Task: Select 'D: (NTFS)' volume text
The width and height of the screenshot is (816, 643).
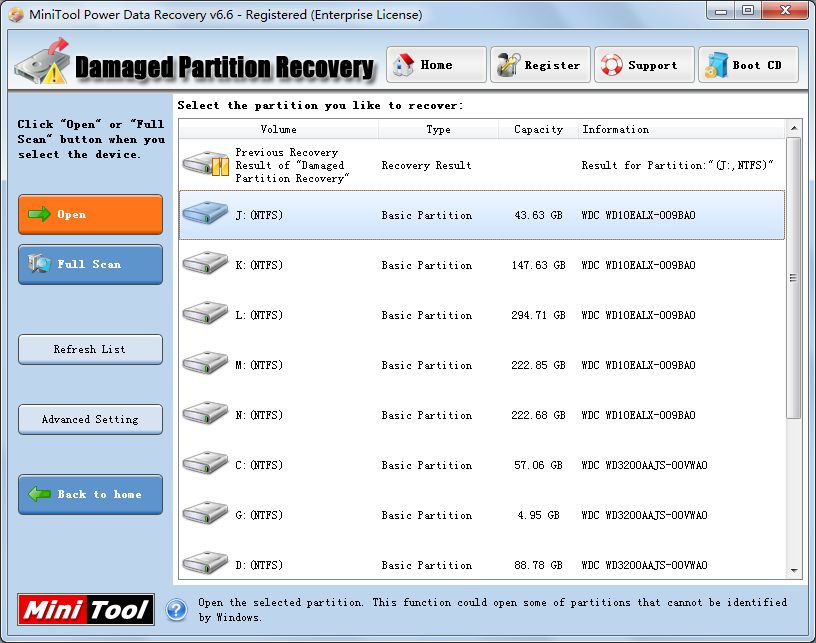Action: (x=259, y=564)
